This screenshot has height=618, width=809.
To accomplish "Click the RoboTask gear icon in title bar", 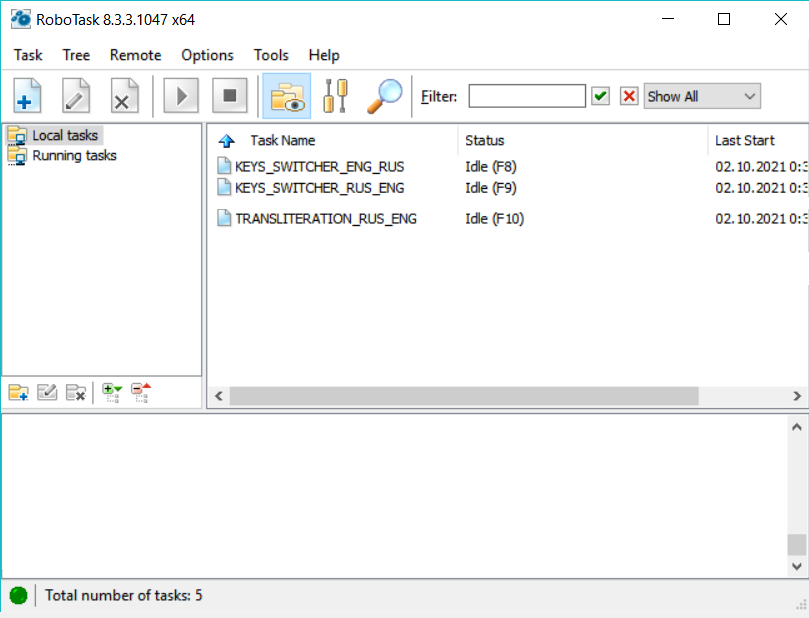I will click(x=21, y=19).
